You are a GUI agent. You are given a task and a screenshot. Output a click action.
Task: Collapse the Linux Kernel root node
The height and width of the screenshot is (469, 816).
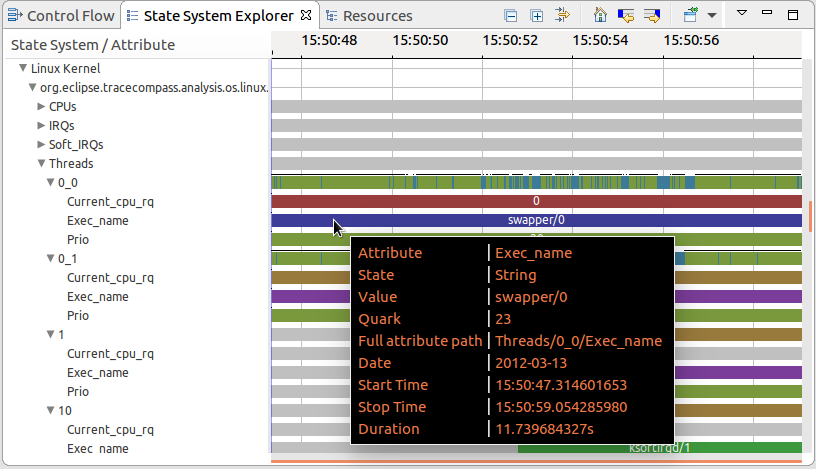coord(23,69)
